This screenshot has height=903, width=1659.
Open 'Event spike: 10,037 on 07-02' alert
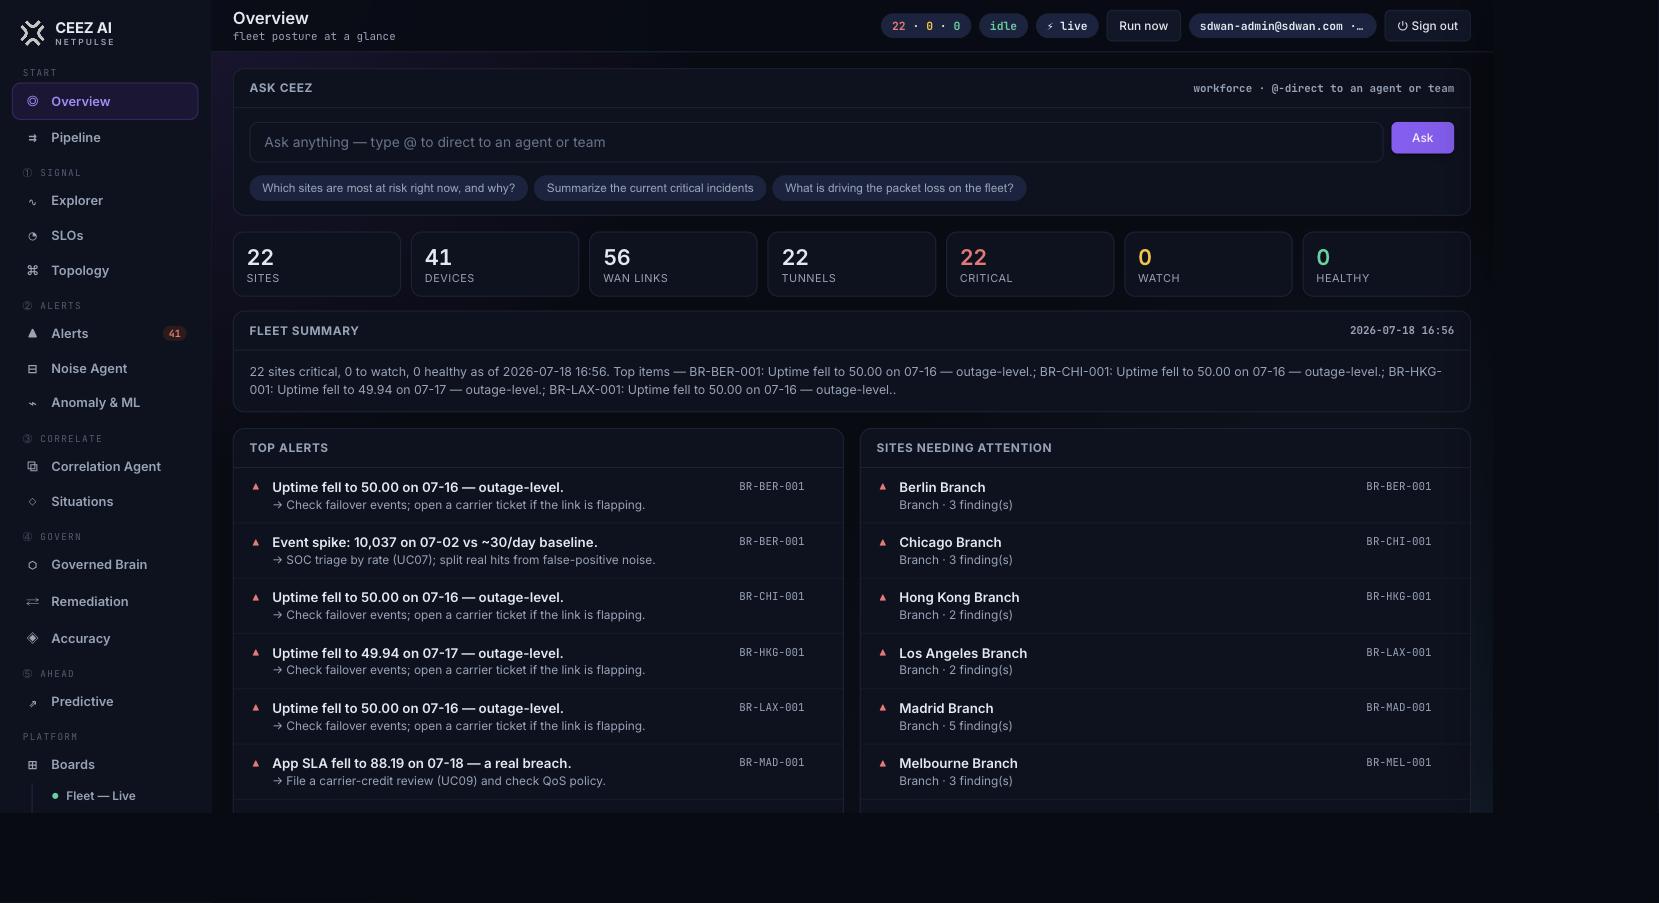click(538, 551)
